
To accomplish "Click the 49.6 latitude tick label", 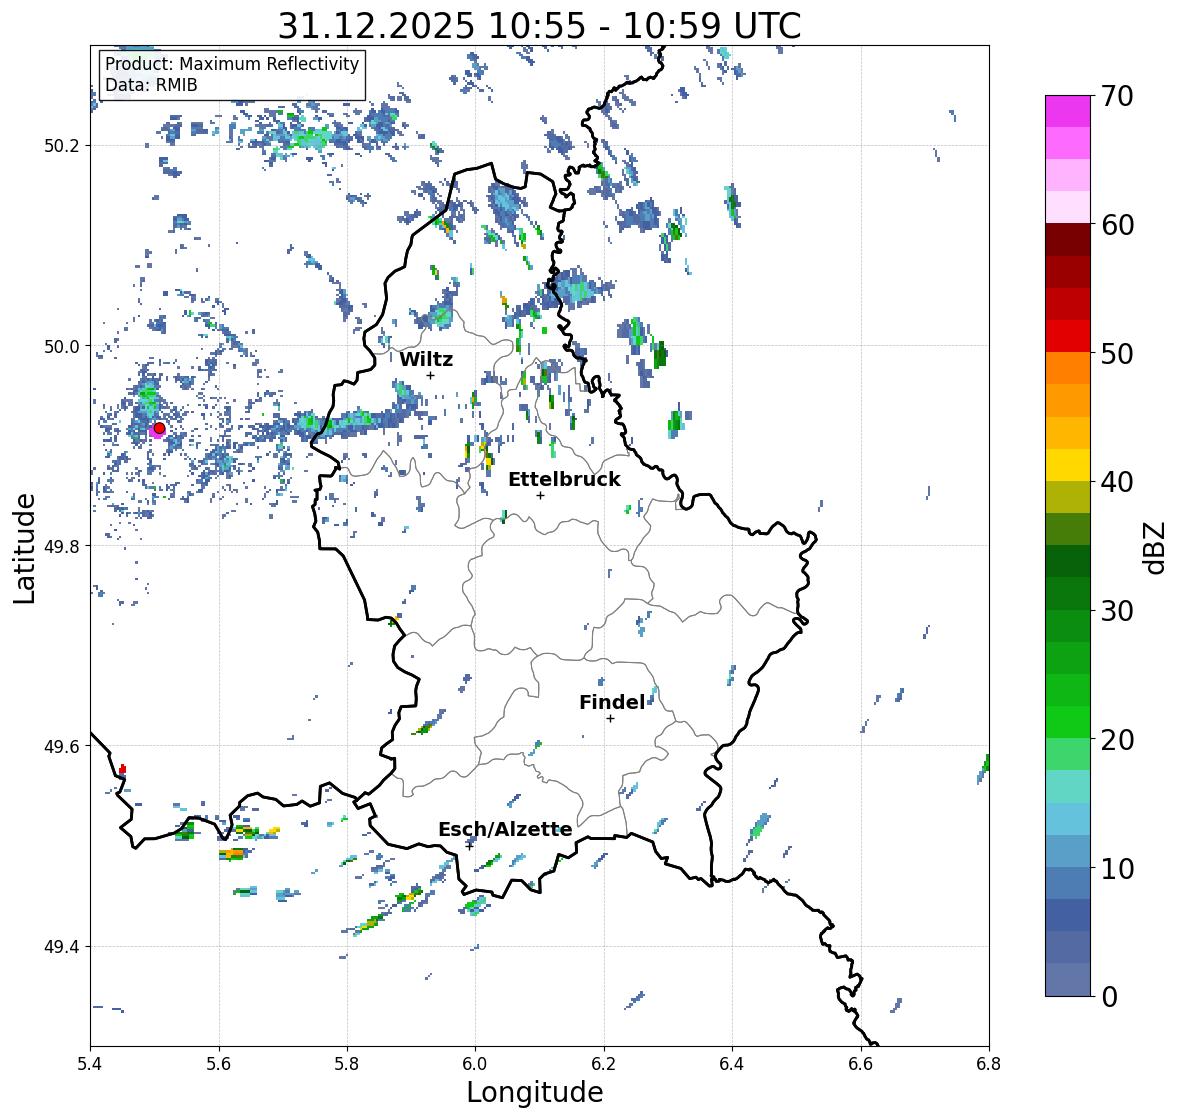I will pos(62,746).
